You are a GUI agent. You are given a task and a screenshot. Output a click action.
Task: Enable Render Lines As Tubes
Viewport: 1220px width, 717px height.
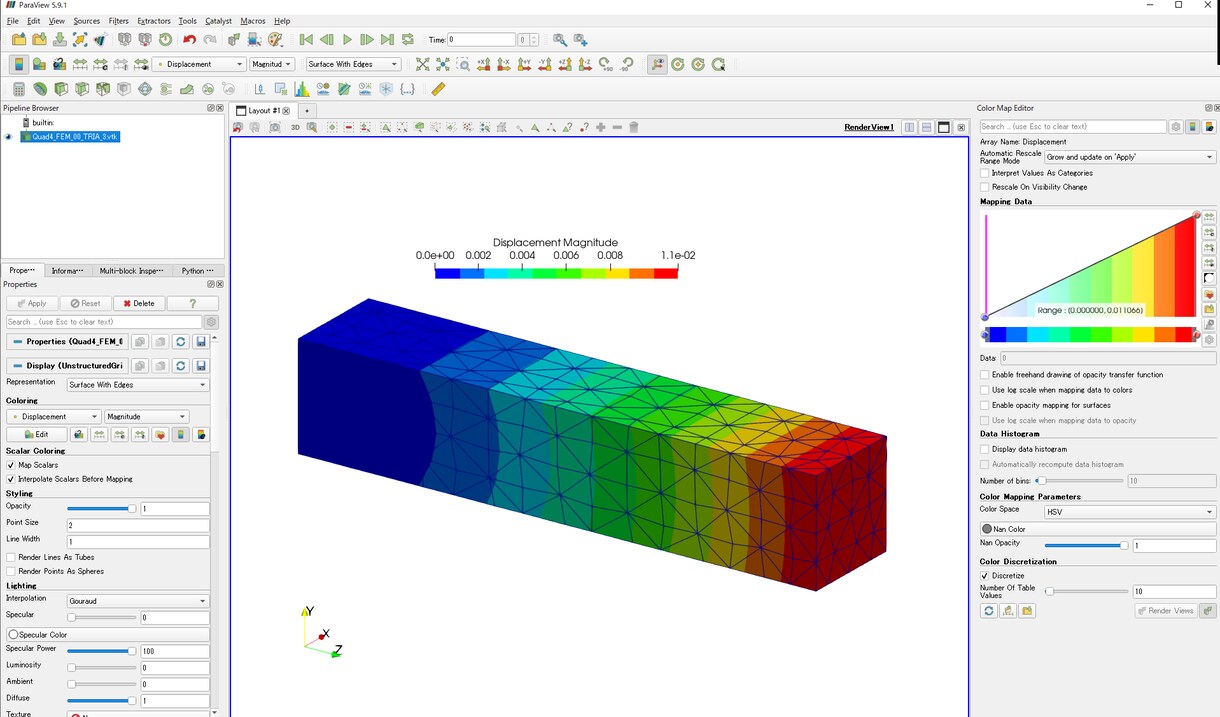tap(11, 557)
